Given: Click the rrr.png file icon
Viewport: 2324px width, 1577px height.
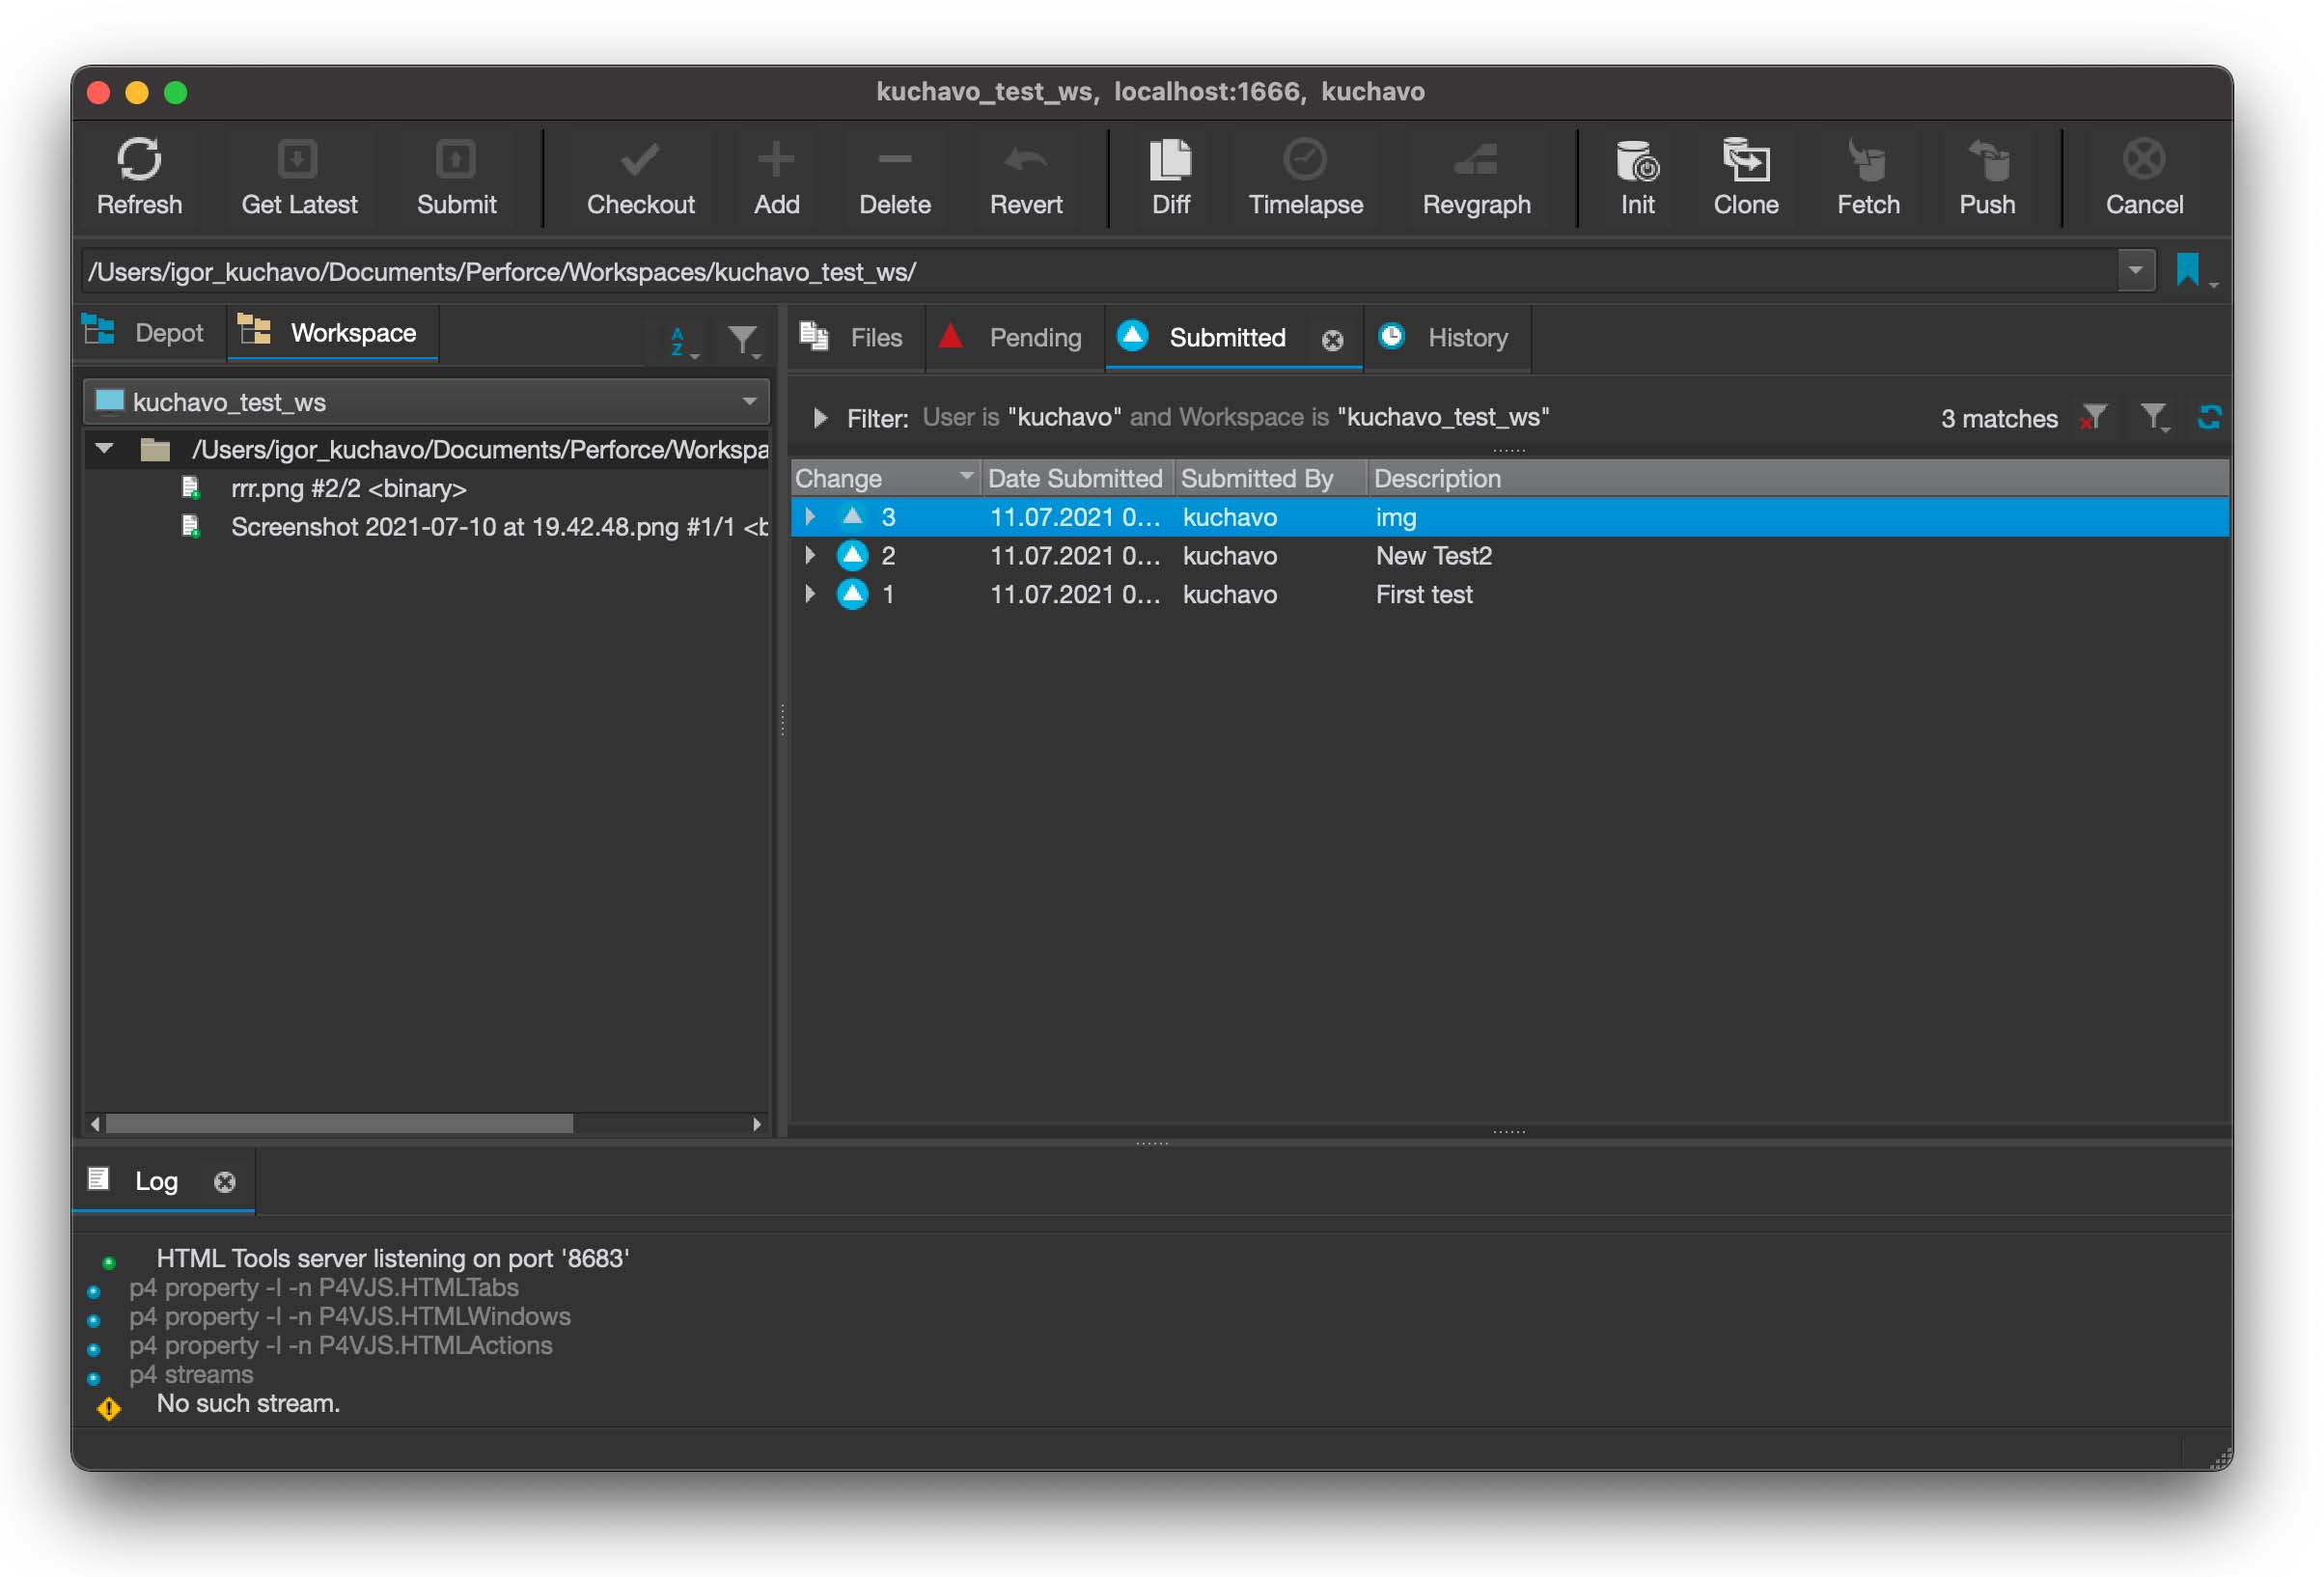Looking at the screenshot, I should pos(190,488).
